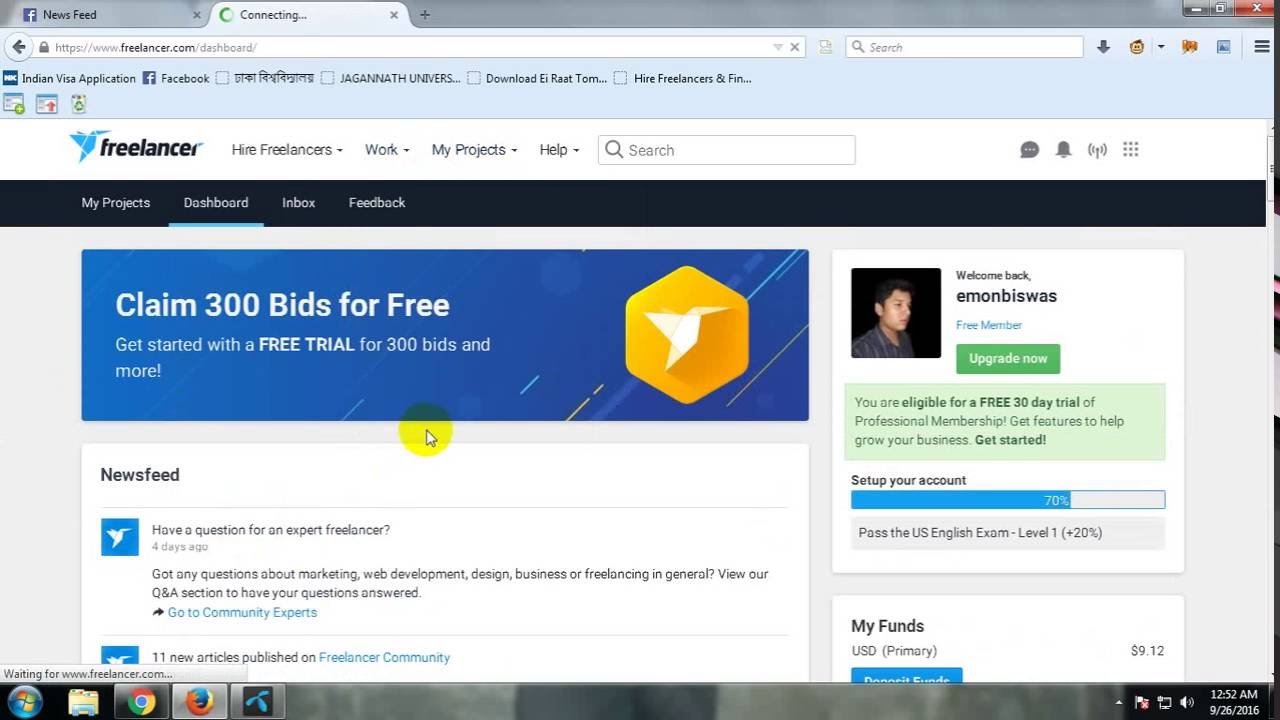1280x720 pixels.
Task: Open the Hire Freelancers & Fin... bookmark
Action: [x=683, y=78]
